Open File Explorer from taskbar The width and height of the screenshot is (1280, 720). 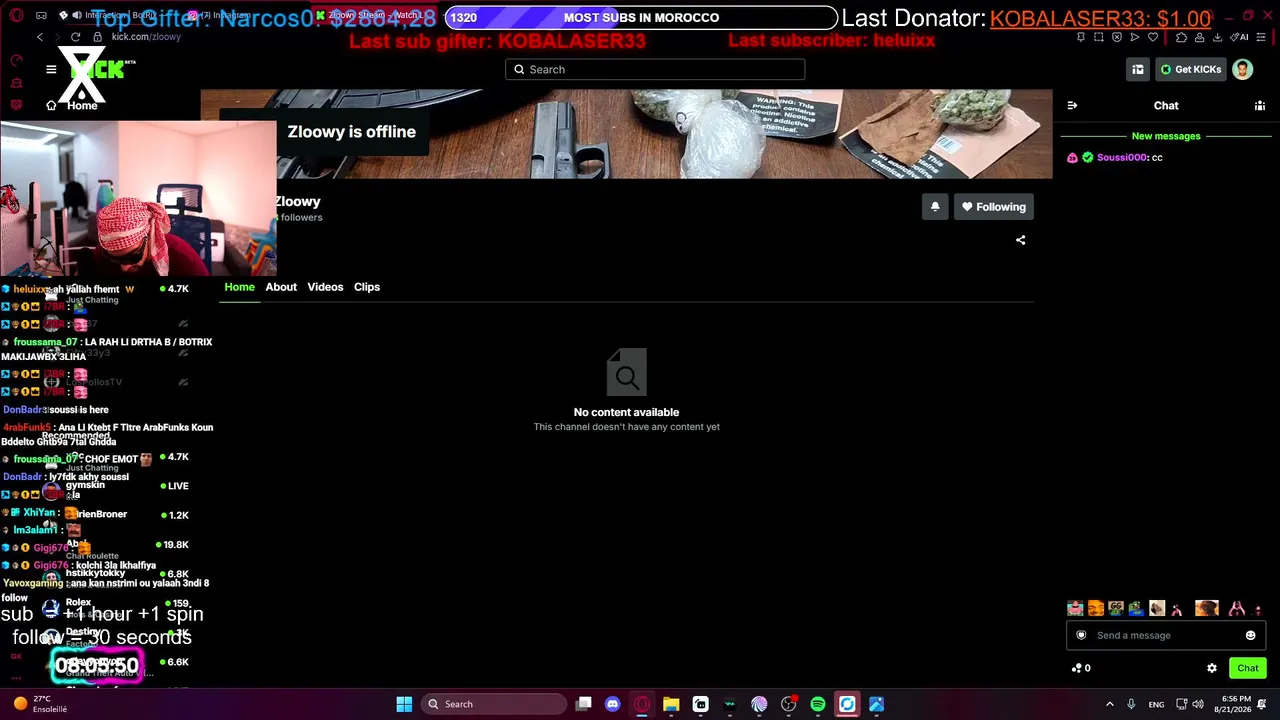tap(671, 704)
